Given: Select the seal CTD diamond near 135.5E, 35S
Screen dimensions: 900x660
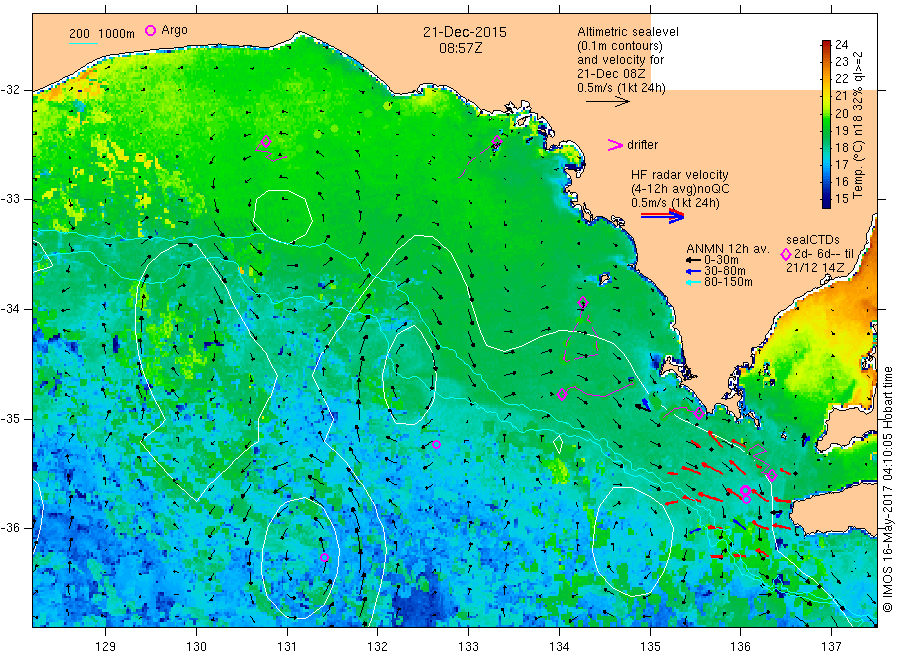Looking at the screenshot, I should (x=699, y=413).
